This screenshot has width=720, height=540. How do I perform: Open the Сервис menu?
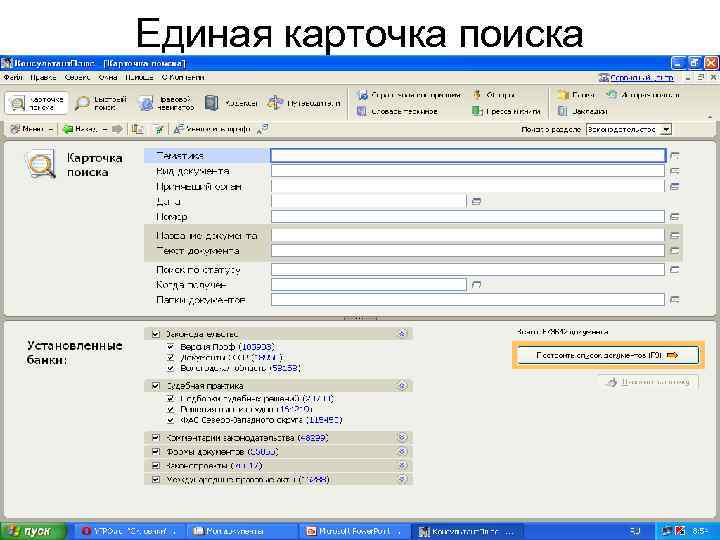[x=77, y=77]
